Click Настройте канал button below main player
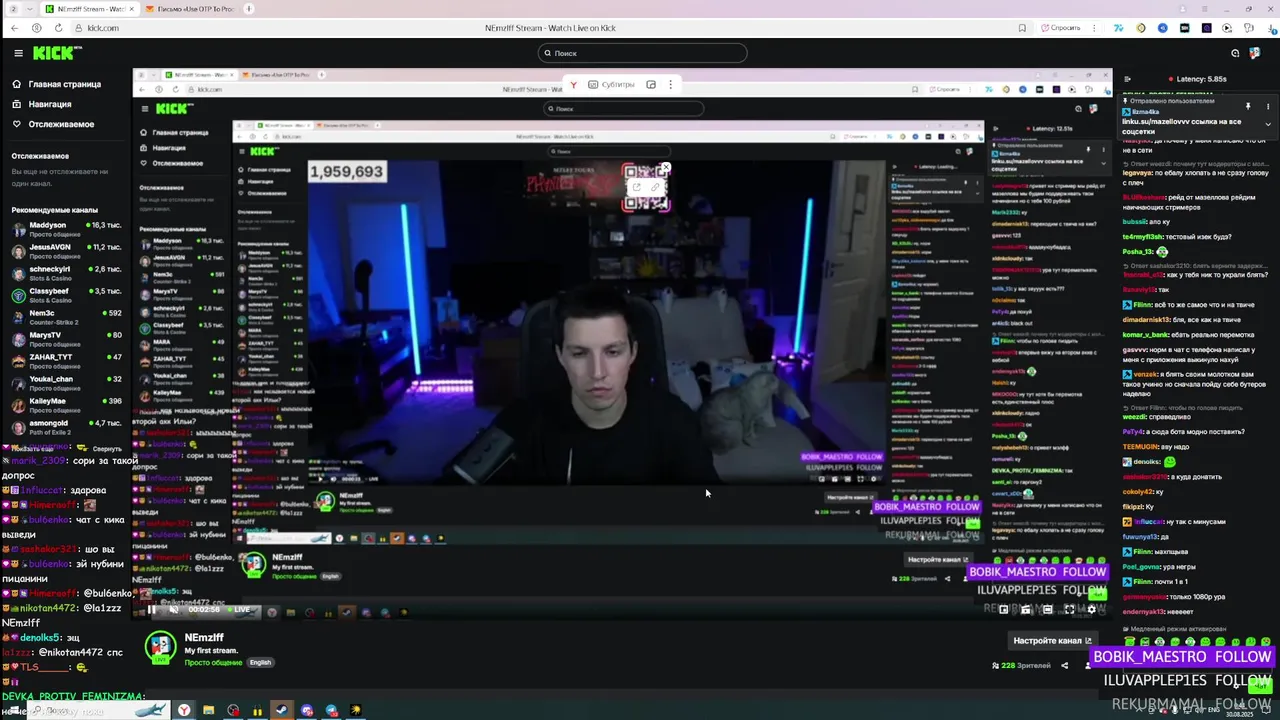The width and height of the screenshot is (1280, 720). tap(1052, 641)
